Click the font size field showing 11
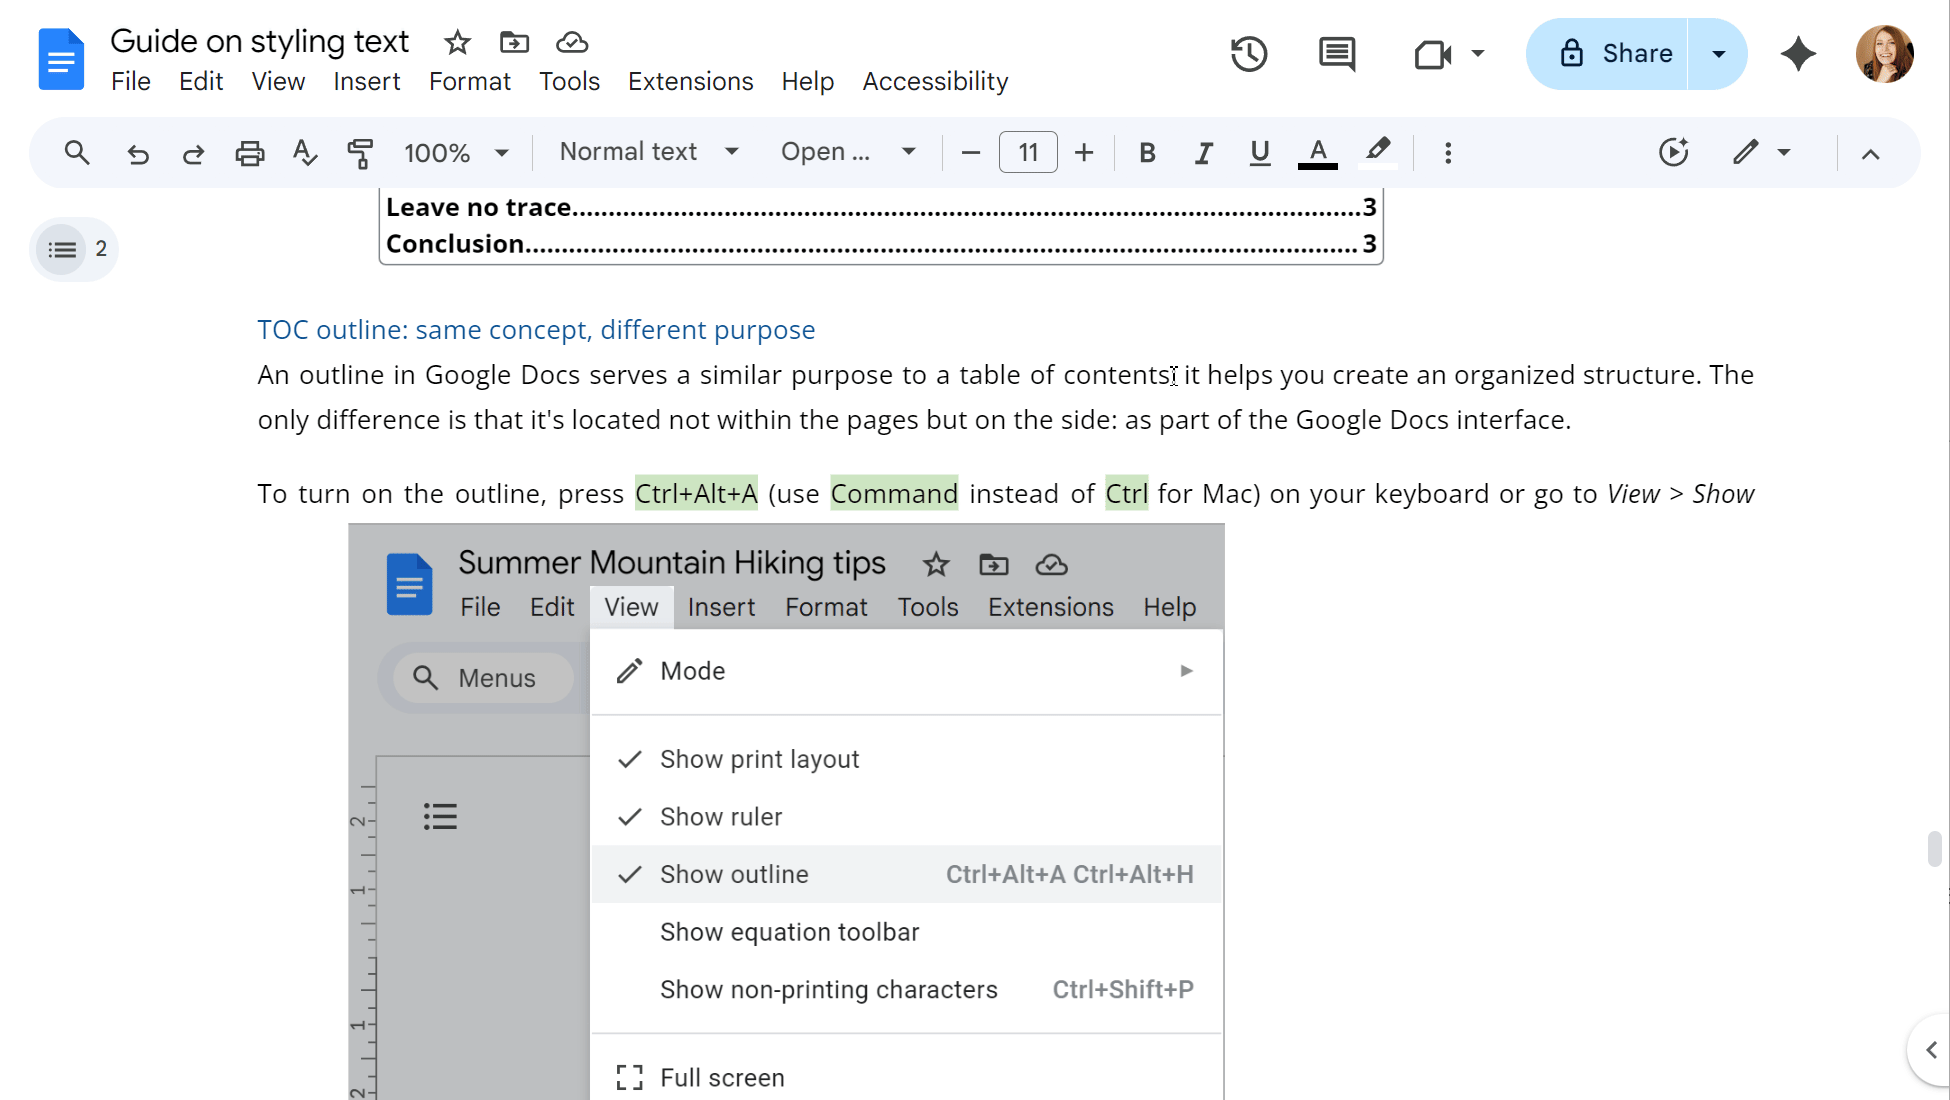 click(1028, 153)
